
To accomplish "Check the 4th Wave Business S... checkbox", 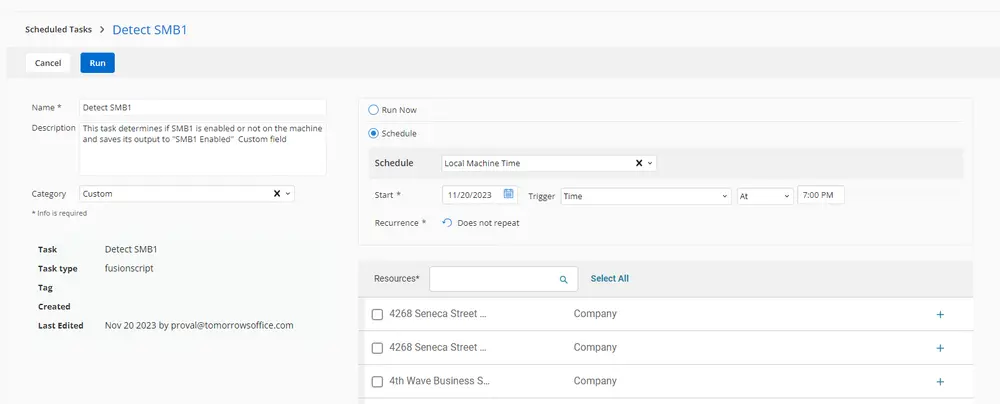I will click(x=377, y=381).
